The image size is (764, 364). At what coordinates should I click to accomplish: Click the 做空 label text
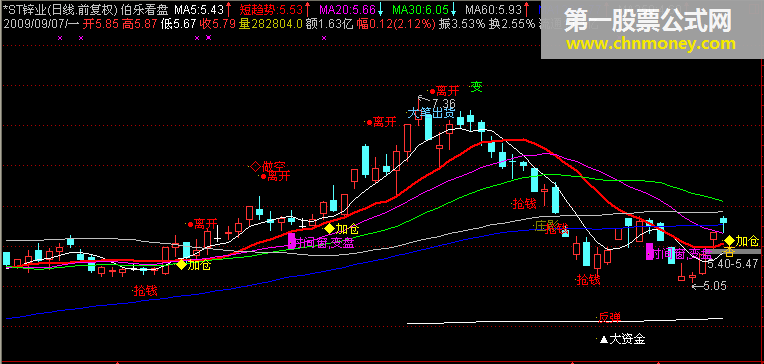(x=274, y=167)
